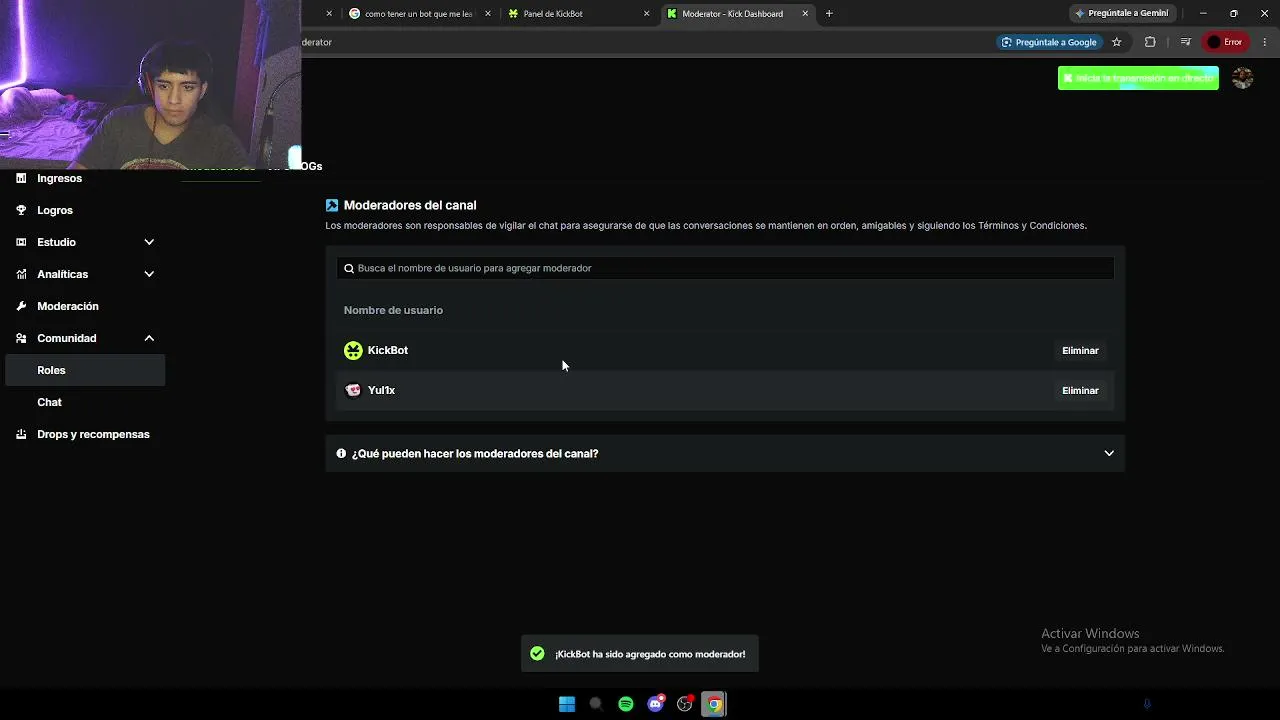Image resolution: width=1280 pixels, height=720 pixels.
Task: Open Drops y recompensas in the sidebar
Action: point(93,434)
